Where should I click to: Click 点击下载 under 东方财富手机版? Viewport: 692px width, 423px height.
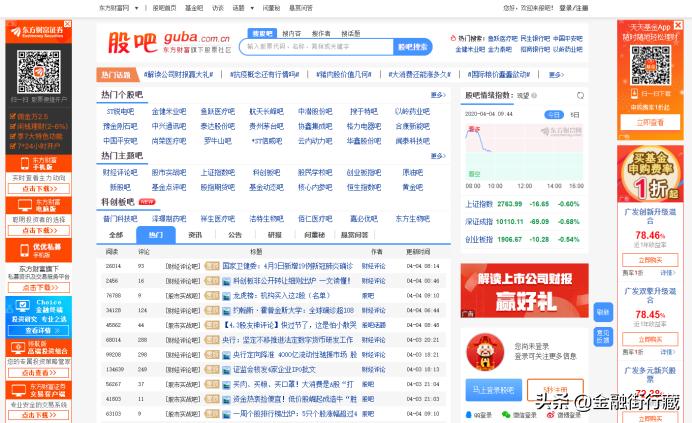pyautogui.click(x=39, y=189)
